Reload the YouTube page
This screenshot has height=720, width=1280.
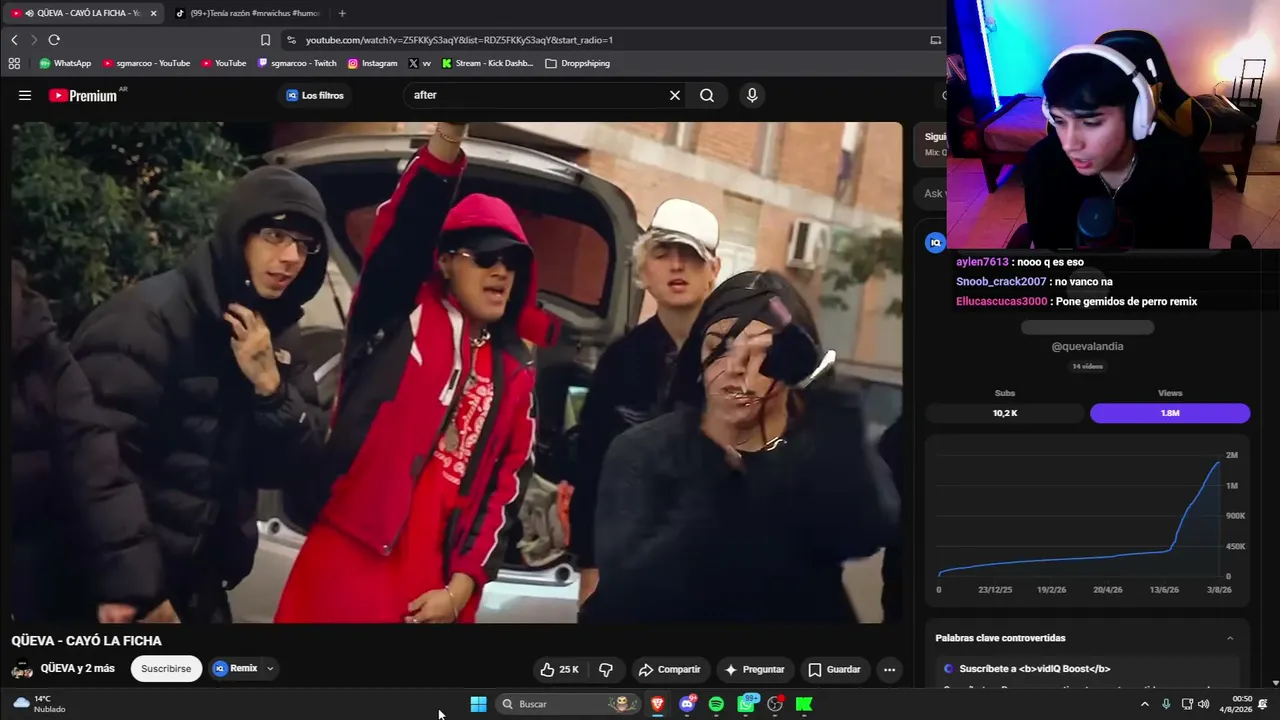point(54,40)
